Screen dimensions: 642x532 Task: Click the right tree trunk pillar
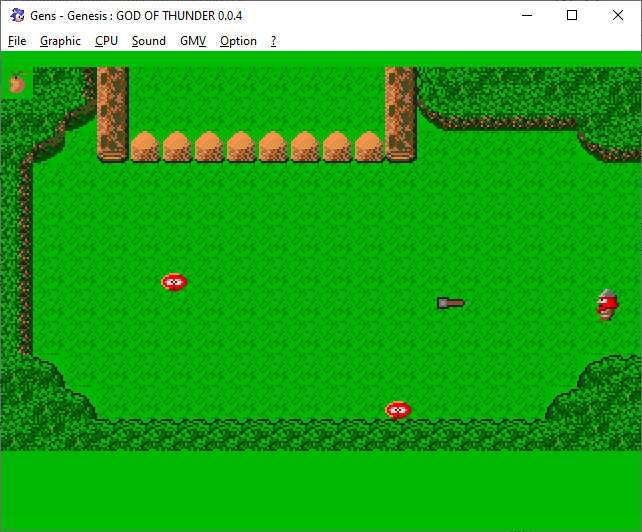click(x=400, y=115)
